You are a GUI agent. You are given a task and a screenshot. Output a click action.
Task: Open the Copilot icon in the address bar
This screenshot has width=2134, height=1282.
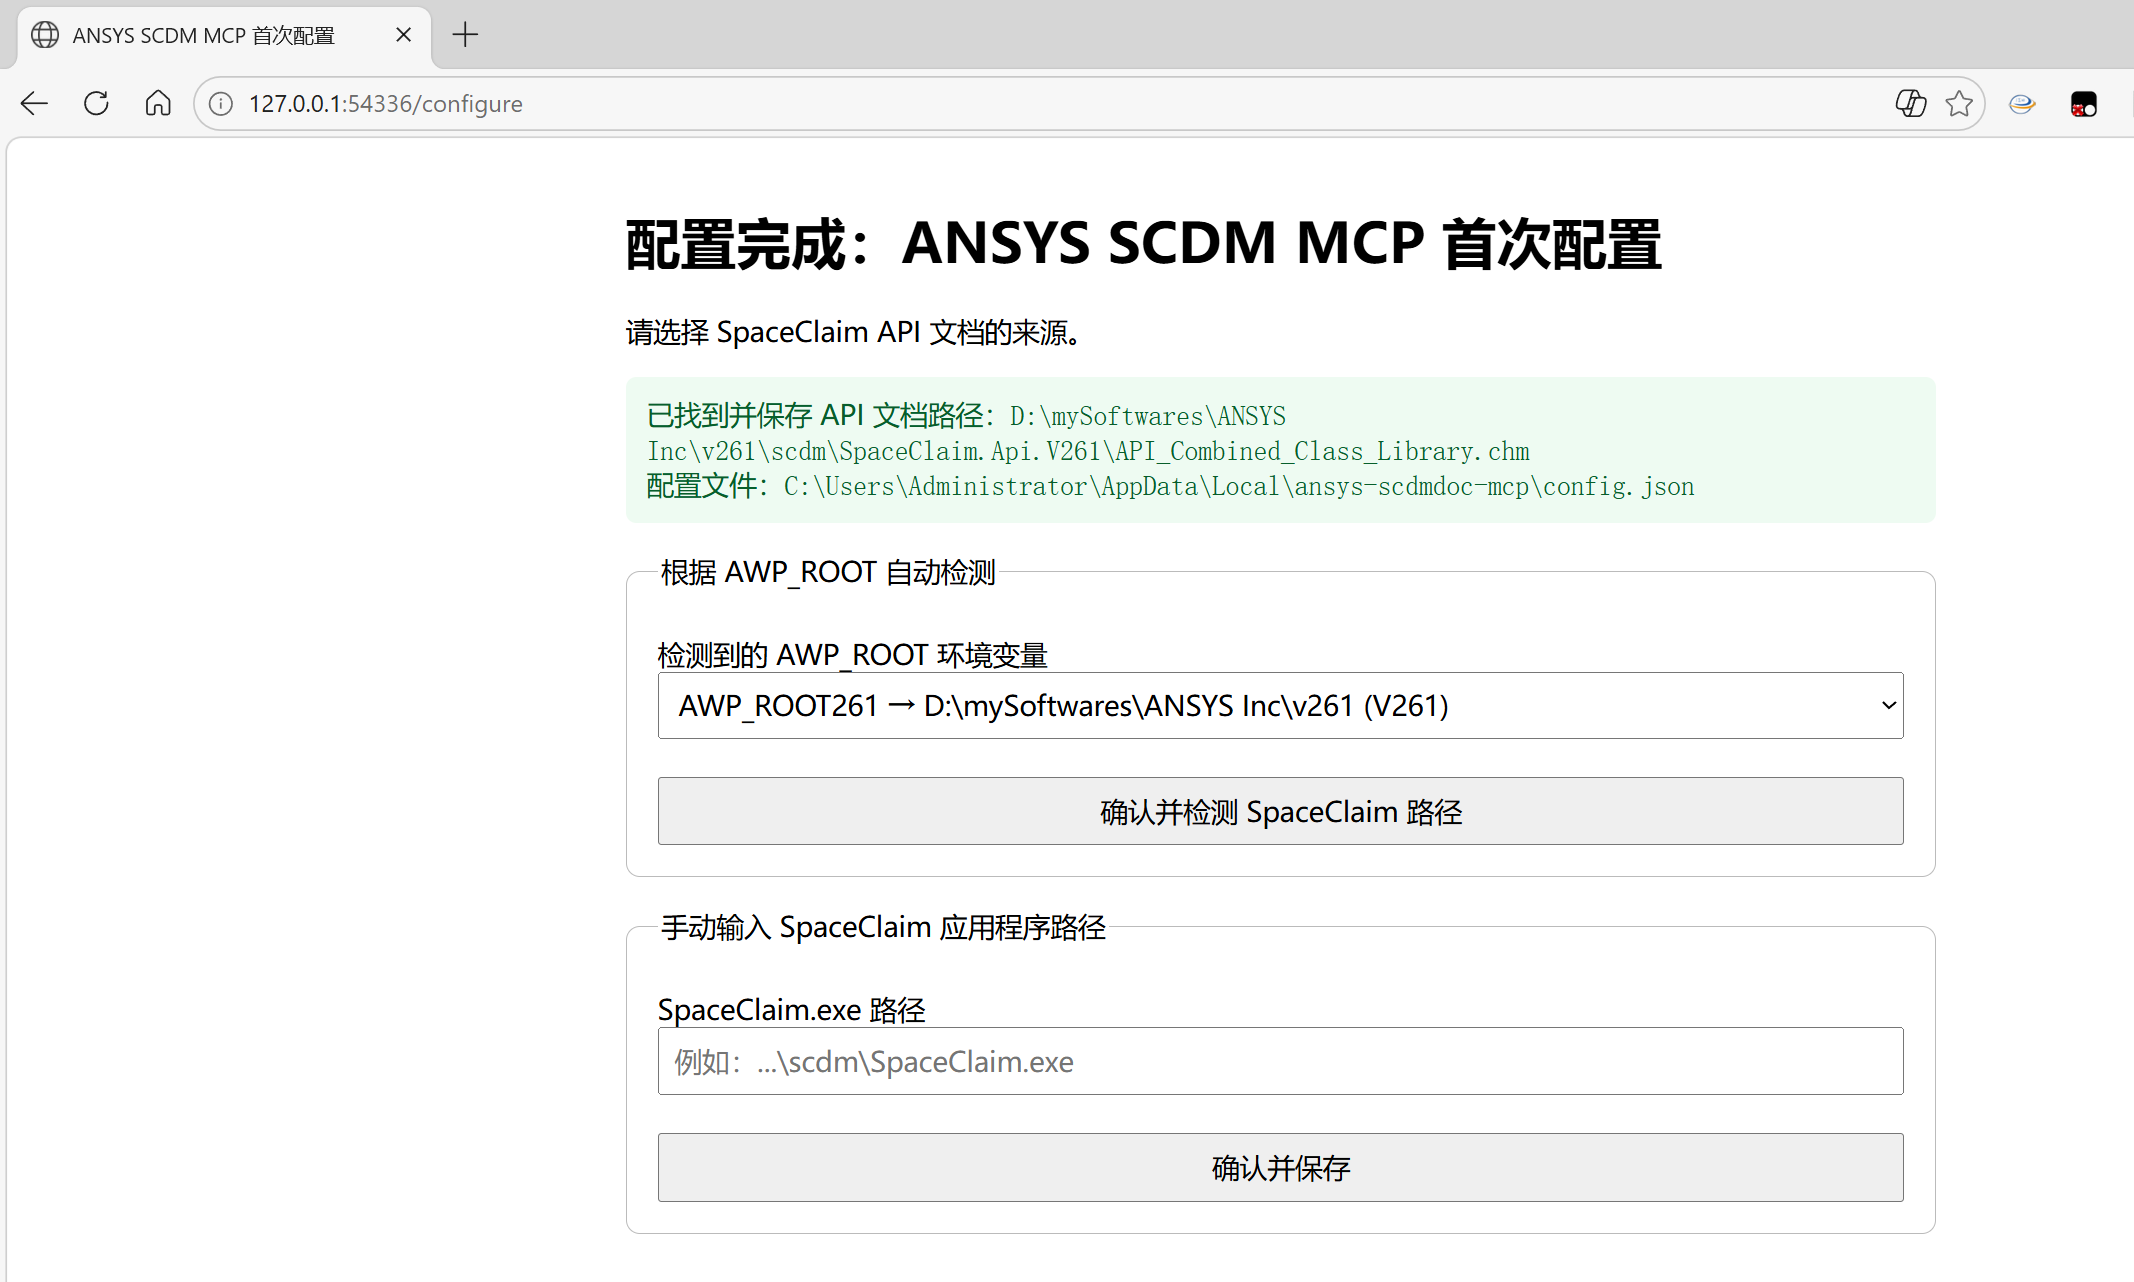[x=1911, y=104]
